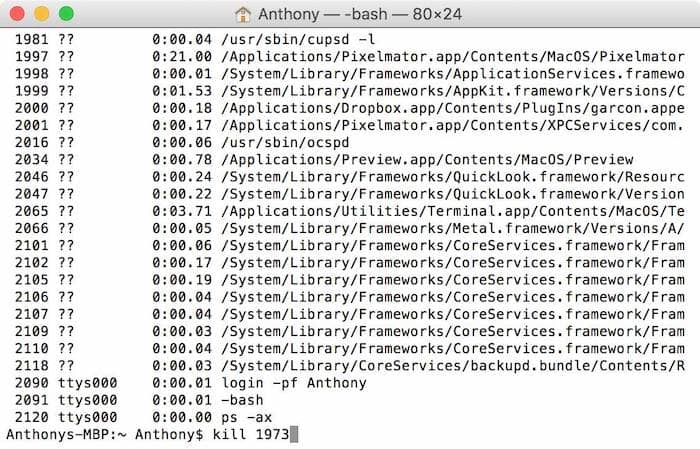
Task: Minimize the Terminal using yellow button
Action: tap(42, 13)
